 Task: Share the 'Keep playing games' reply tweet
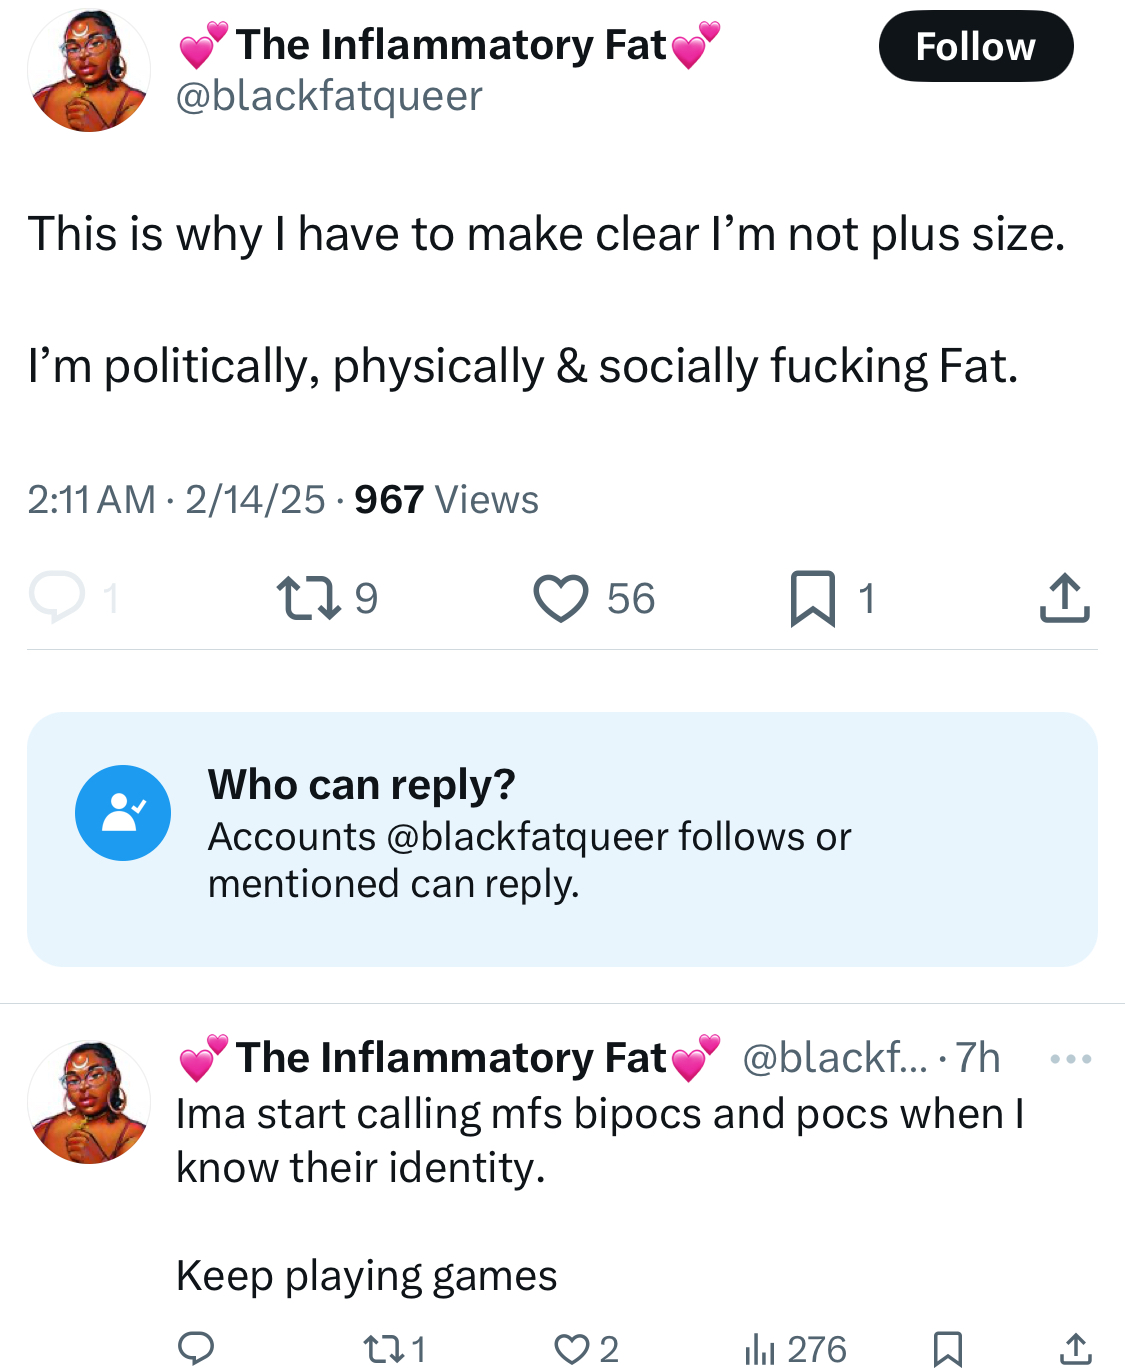(x=1075, y=1349)
